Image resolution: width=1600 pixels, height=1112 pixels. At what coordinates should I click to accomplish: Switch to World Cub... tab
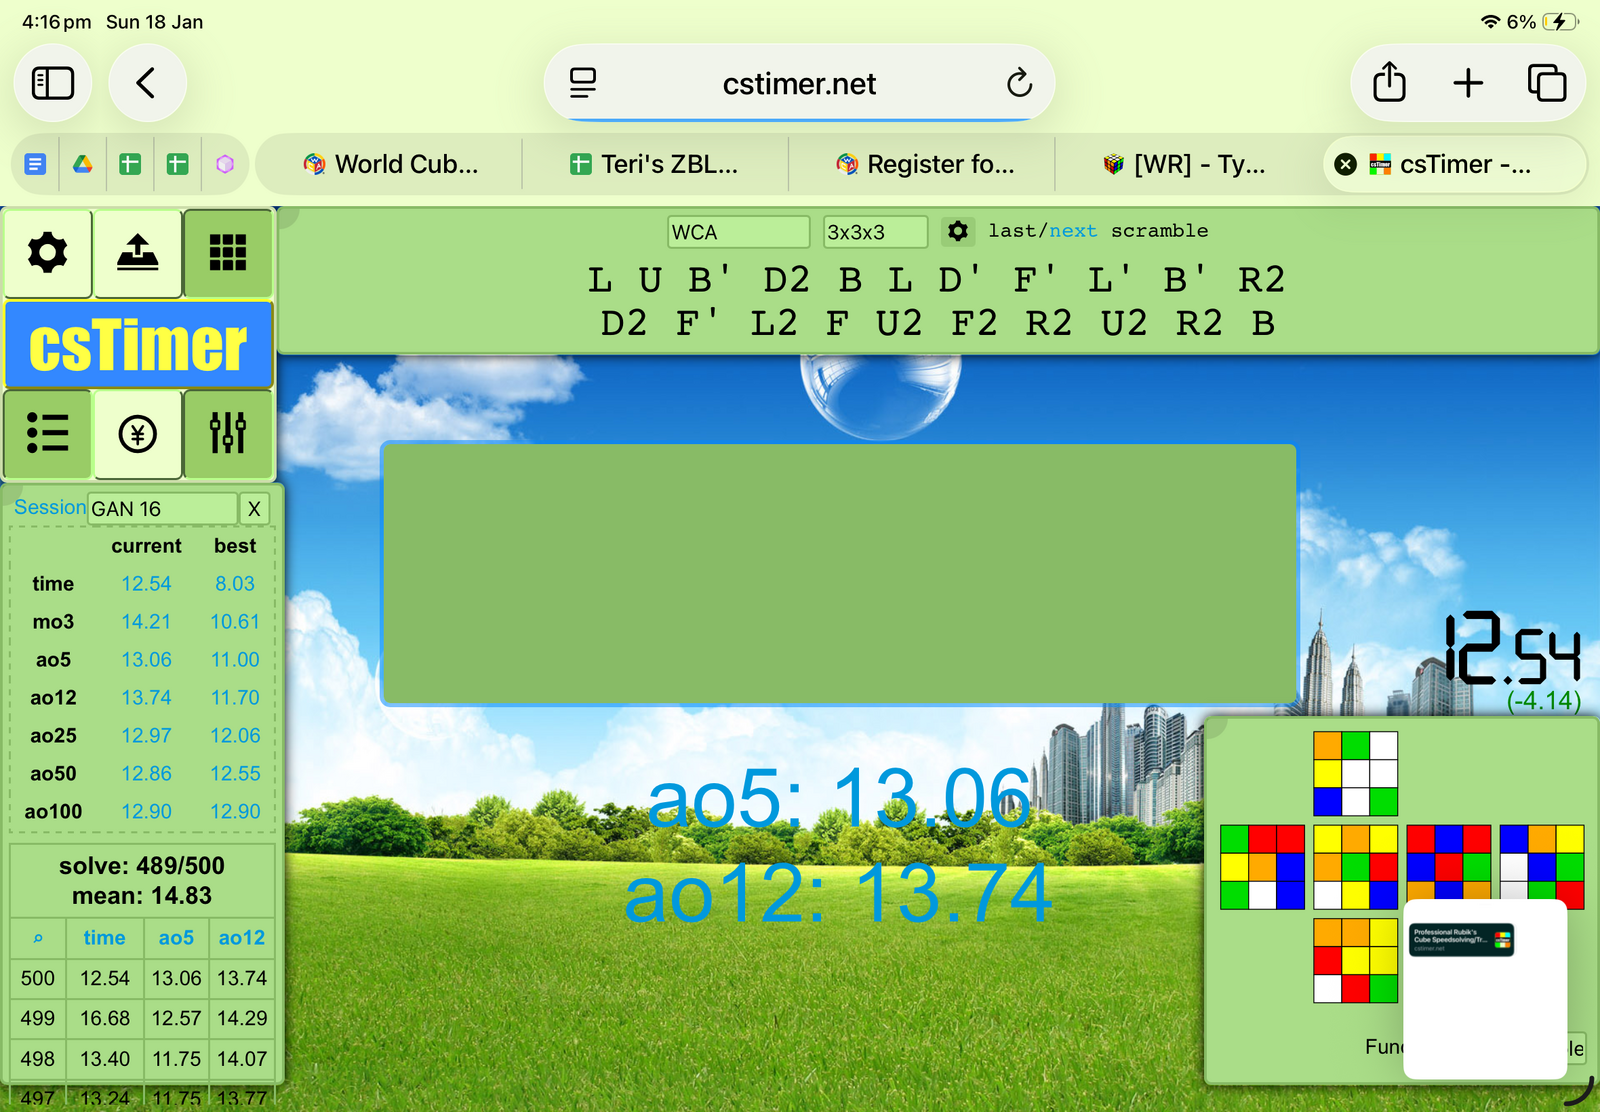pos(390,164)
